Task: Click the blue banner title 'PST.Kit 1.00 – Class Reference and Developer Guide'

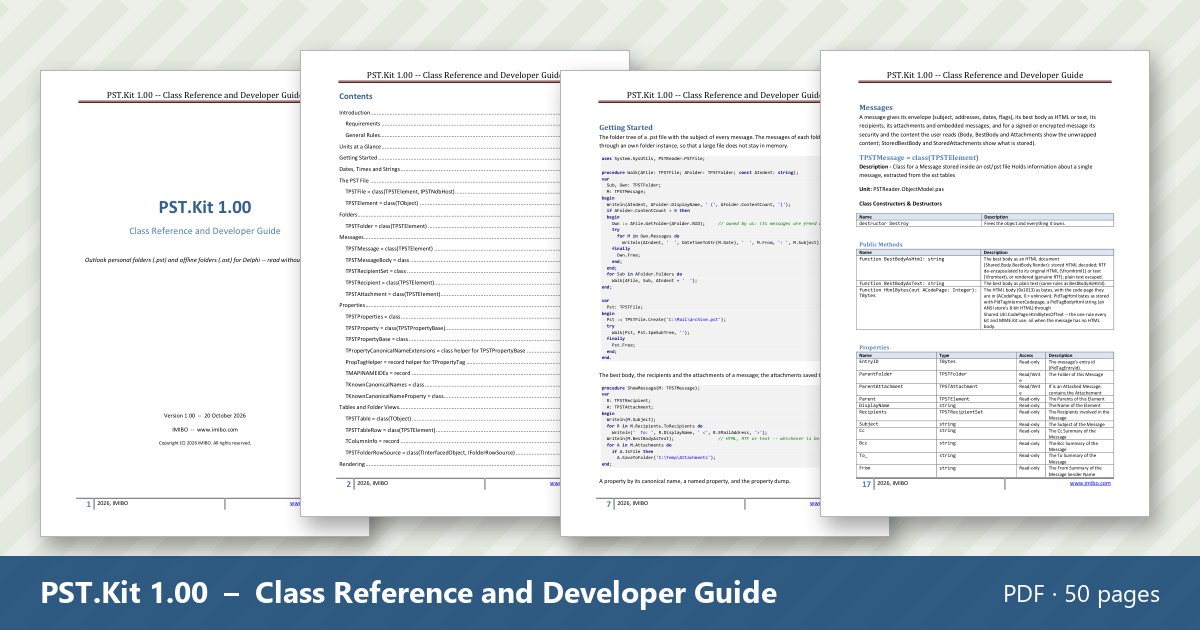Action: [x=409, y=592]
